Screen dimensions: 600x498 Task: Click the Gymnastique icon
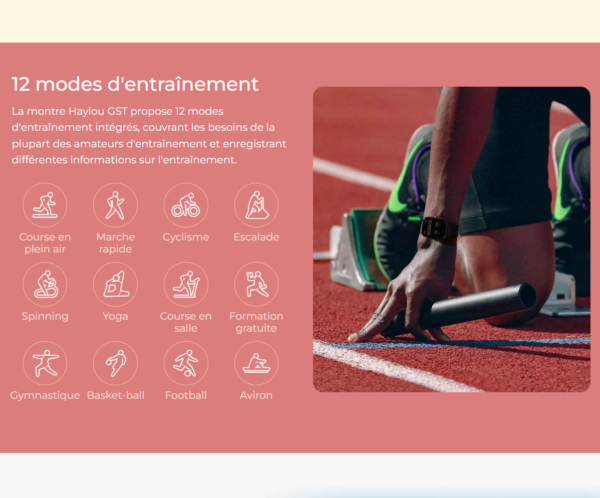[x=45, y=363]
